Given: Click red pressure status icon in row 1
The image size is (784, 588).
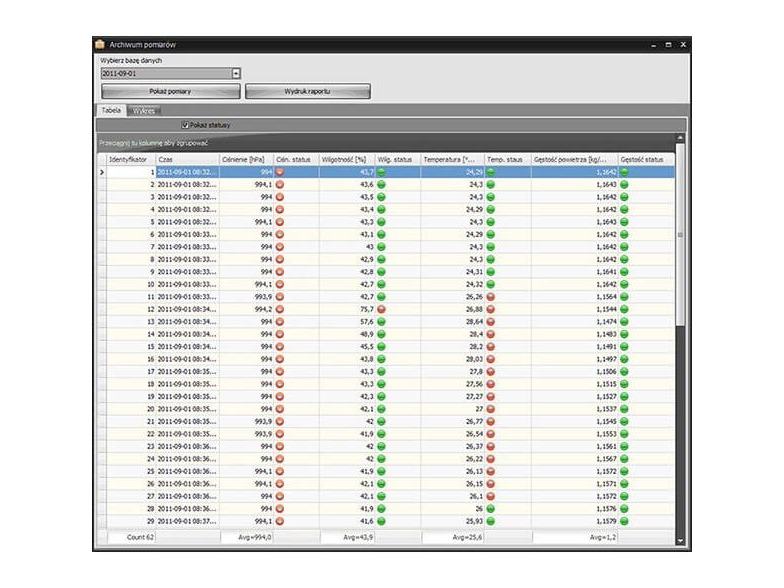Looking at the screenshot, I should click(x=280, y=172).
